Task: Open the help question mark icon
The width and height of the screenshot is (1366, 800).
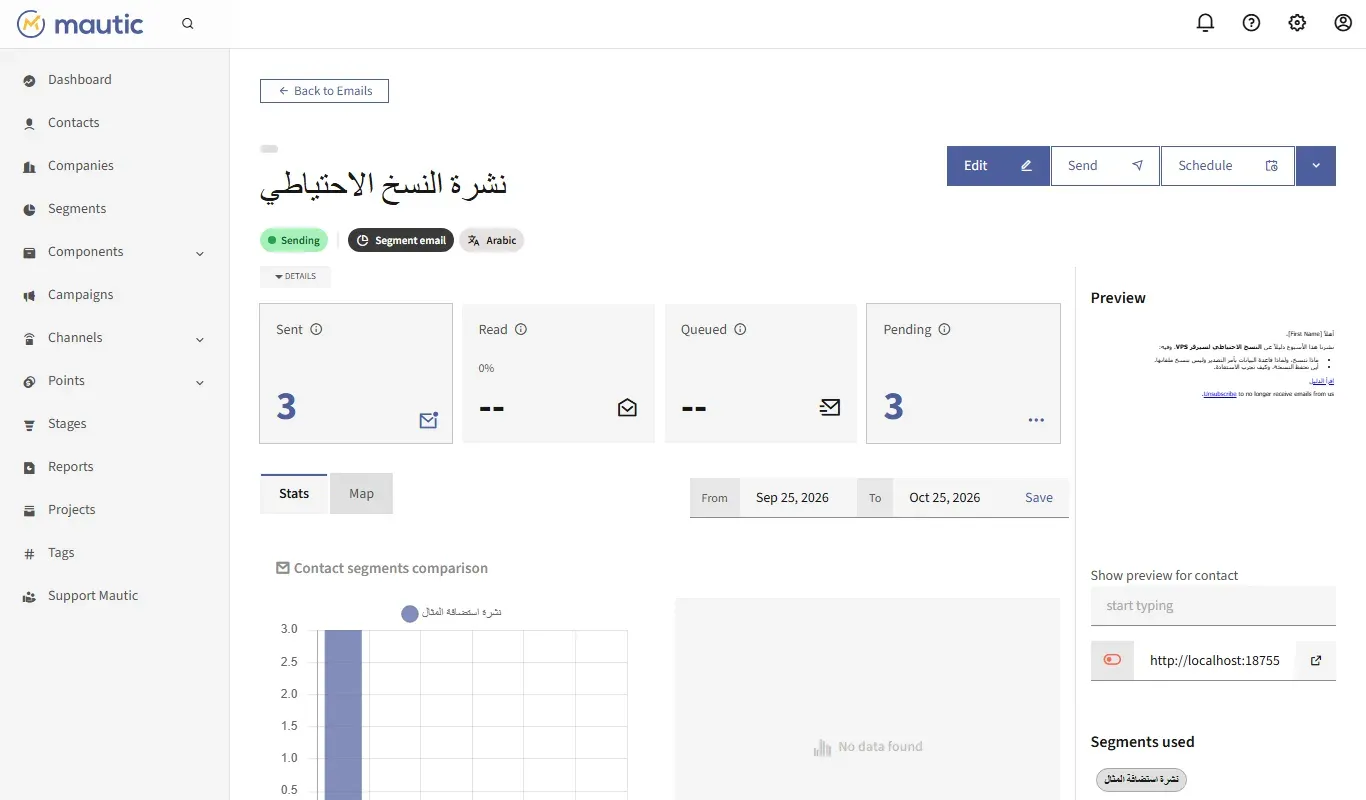Action: 1251,23
